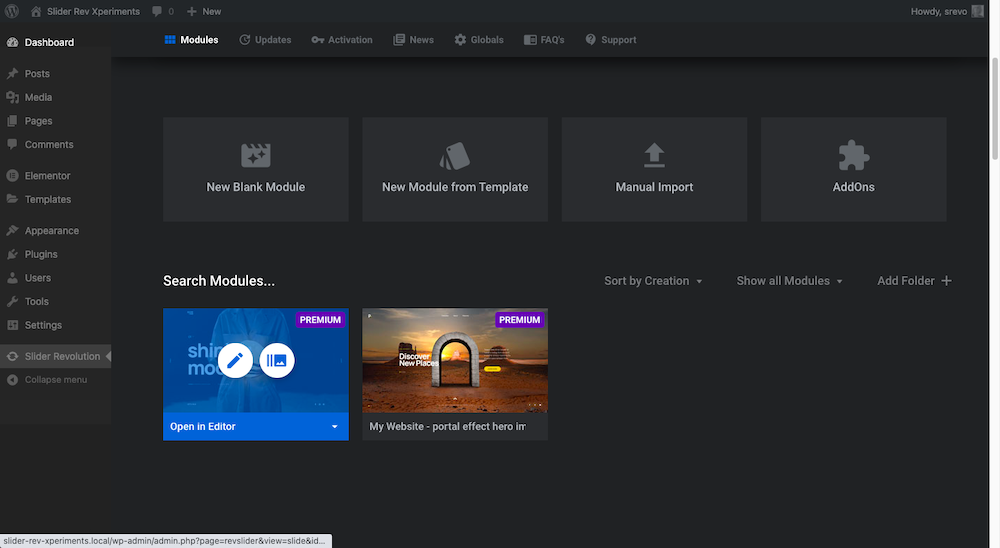Click the Dashboard gauge icon in sidebar
The width and height of the screenshot is (1000, 548).
12,42
